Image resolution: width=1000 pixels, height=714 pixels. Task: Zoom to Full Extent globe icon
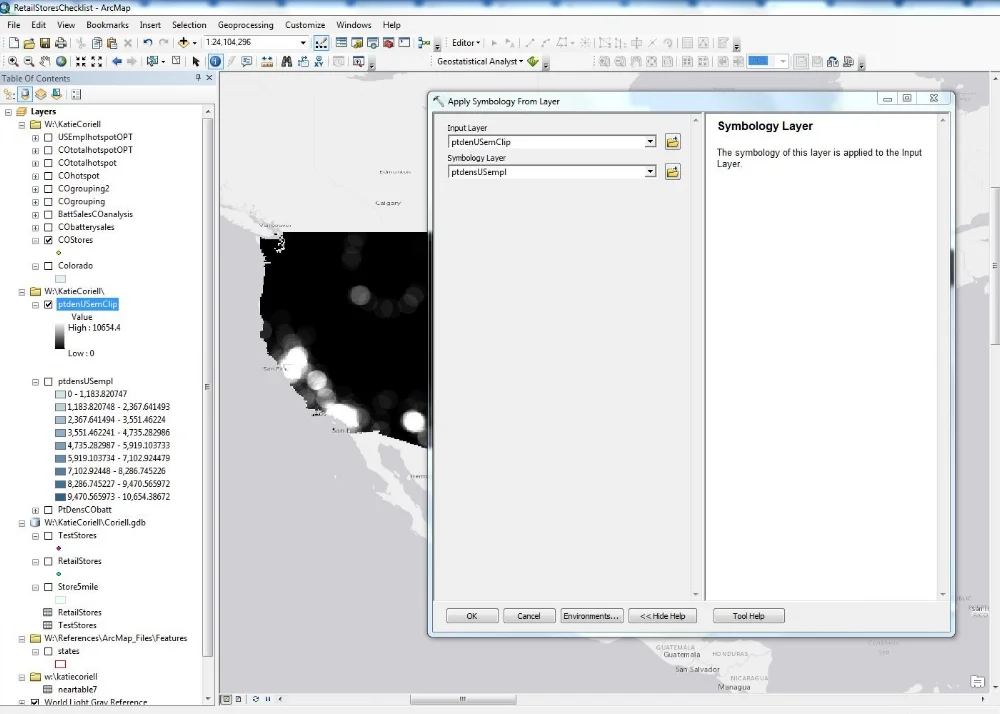[61, 62]
